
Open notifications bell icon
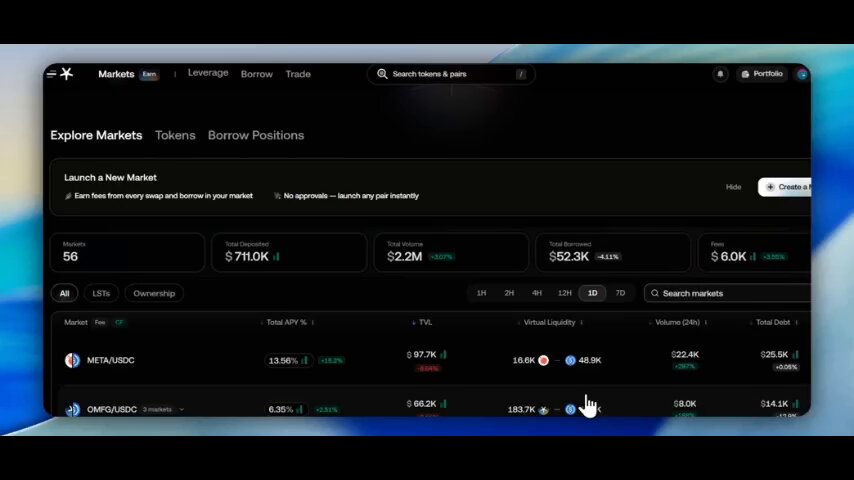point(720,74)
